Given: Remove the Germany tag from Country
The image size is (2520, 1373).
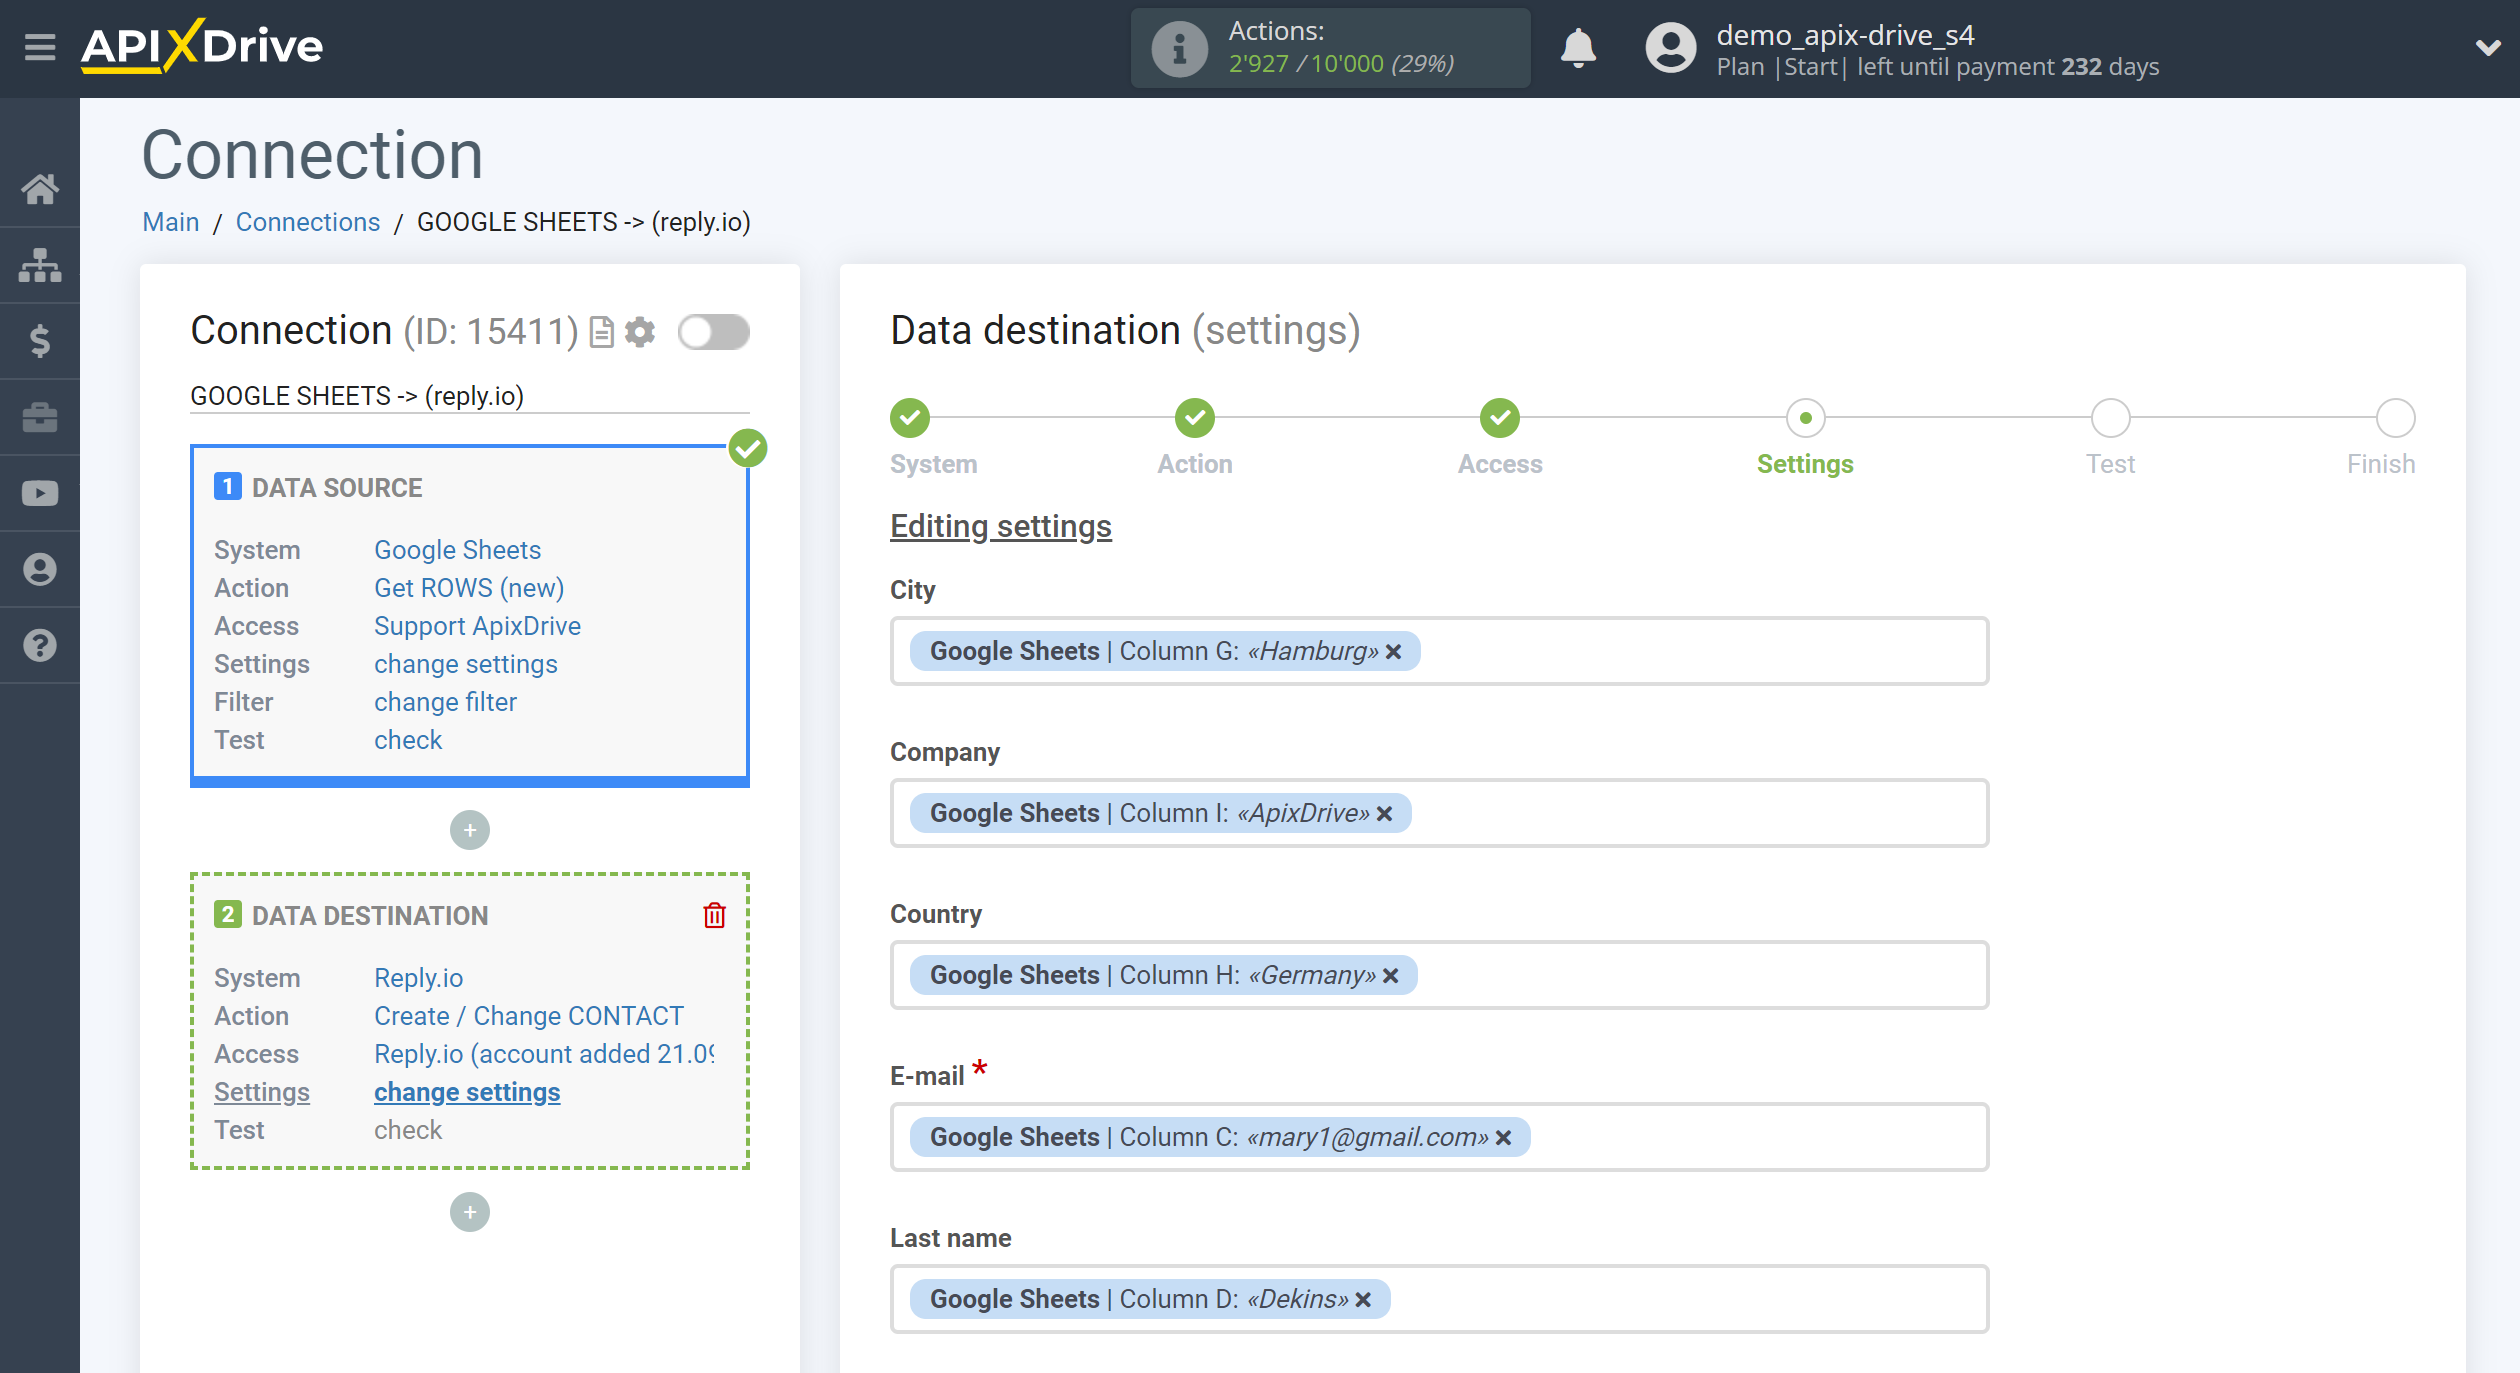Looking at the screenshot, I should click(1390, 976).
